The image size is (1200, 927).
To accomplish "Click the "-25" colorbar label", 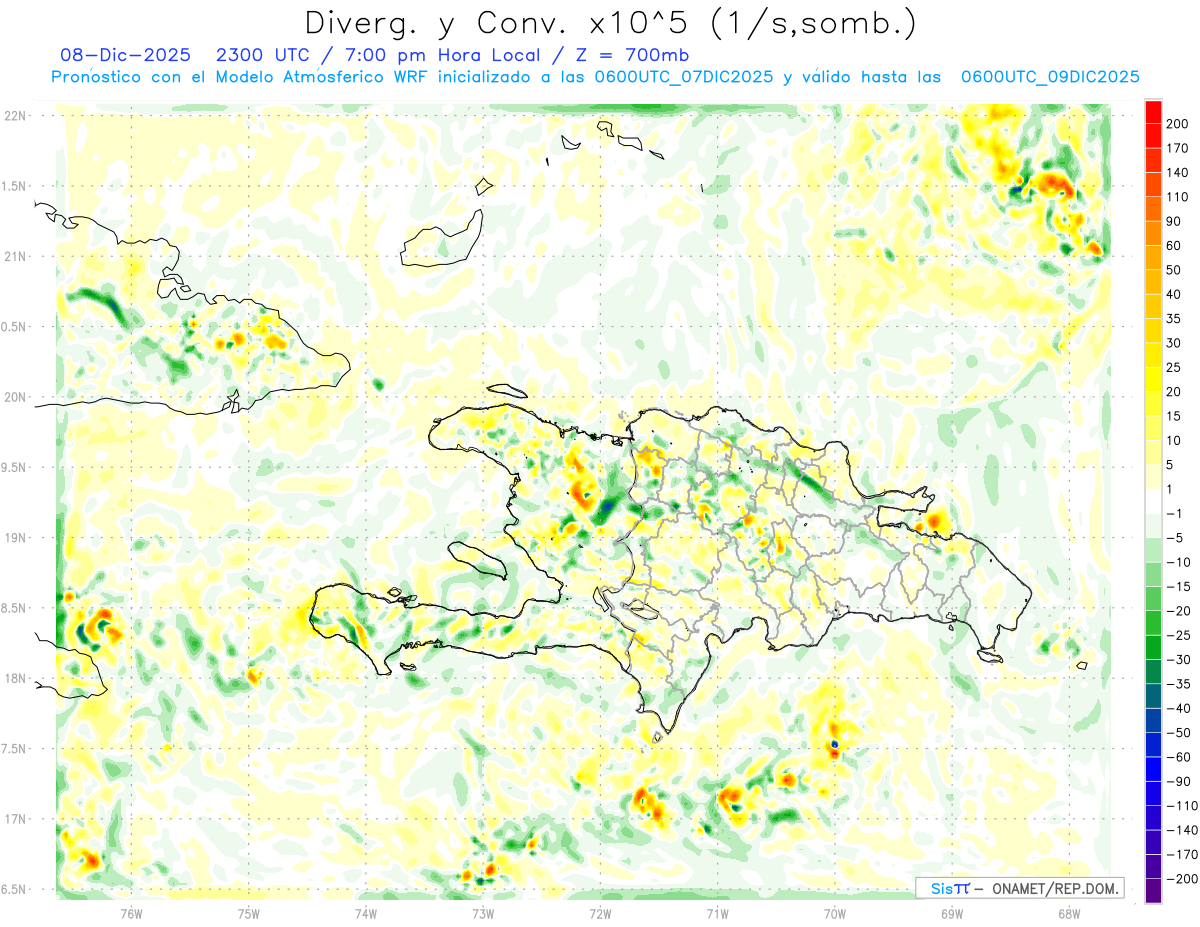I will [x=1181, y=635].
